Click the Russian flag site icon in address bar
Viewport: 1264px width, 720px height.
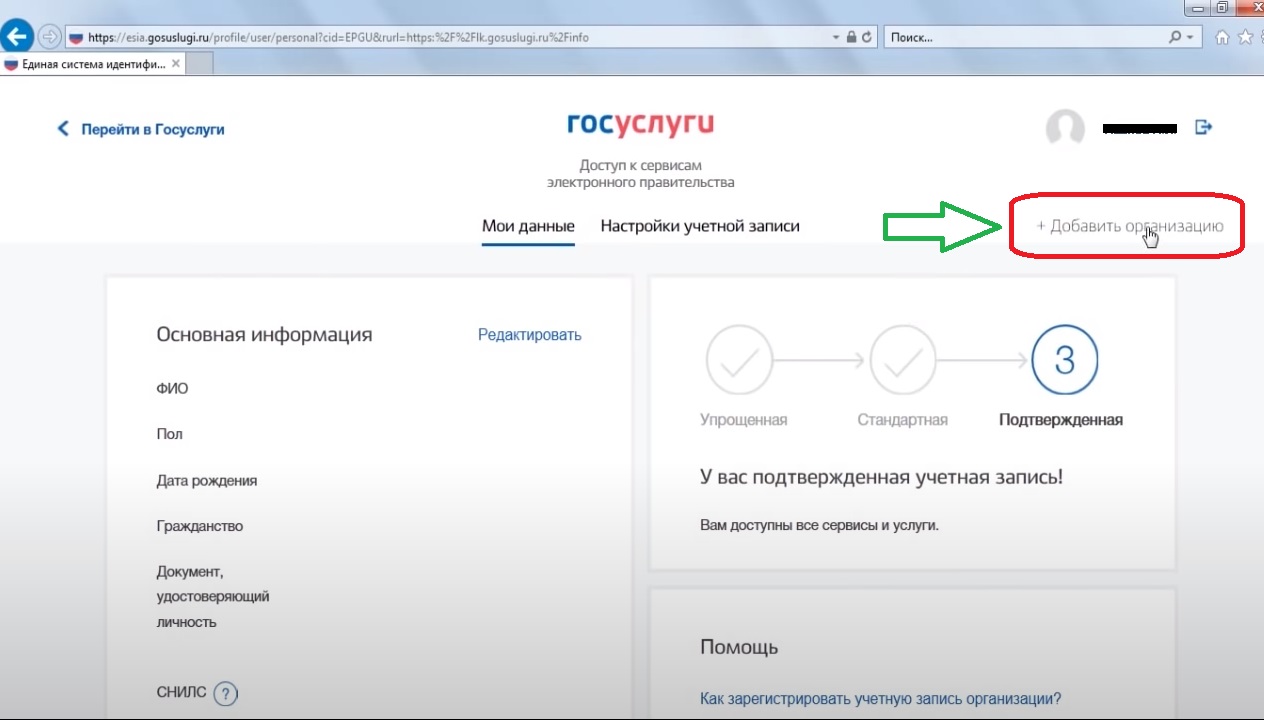pyautogui.click(x=76, y=38)
